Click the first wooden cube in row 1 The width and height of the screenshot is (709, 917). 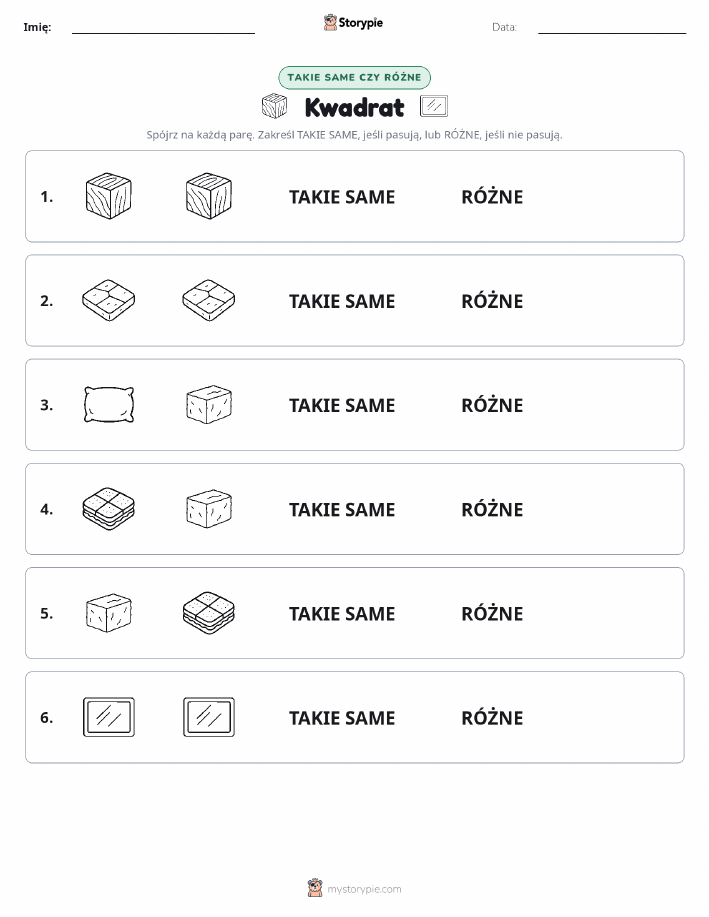[x=109, y=196]
